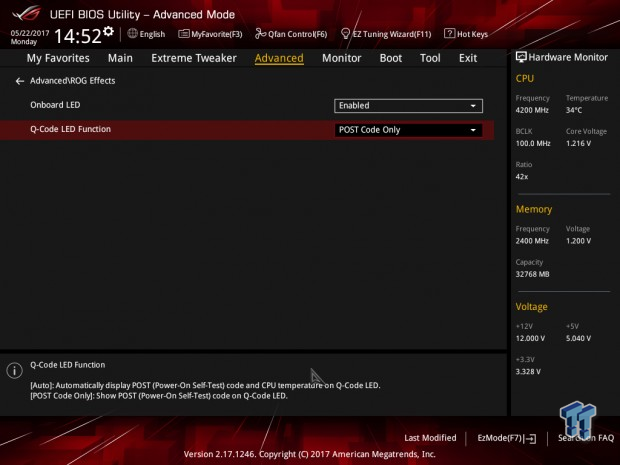The image size is (620, 465).
Task: Click the back arrow to leave ROG Effects
Action: tap(19, 81)
